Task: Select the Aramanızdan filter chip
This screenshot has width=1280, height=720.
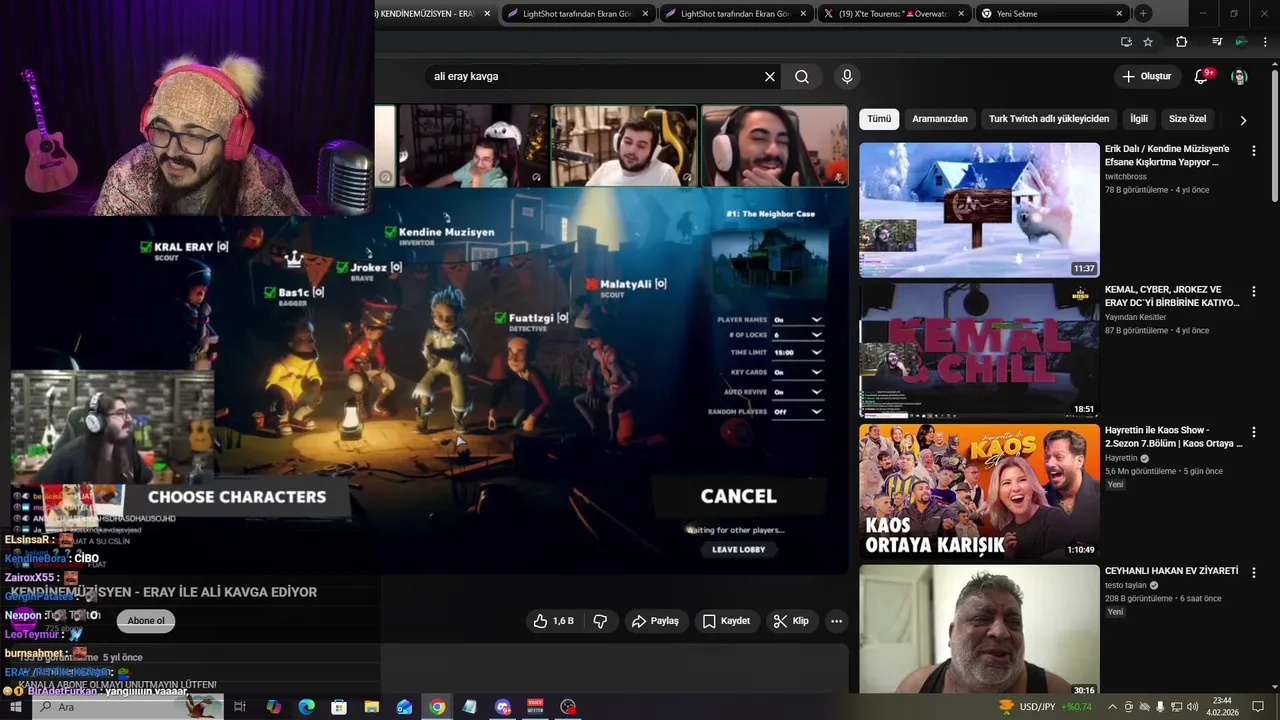Action: pos(940,119)
